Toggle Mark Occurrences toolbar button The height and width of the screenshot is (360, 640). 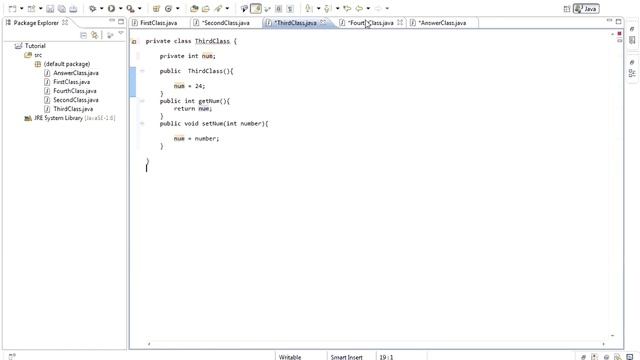coord(256,9)
